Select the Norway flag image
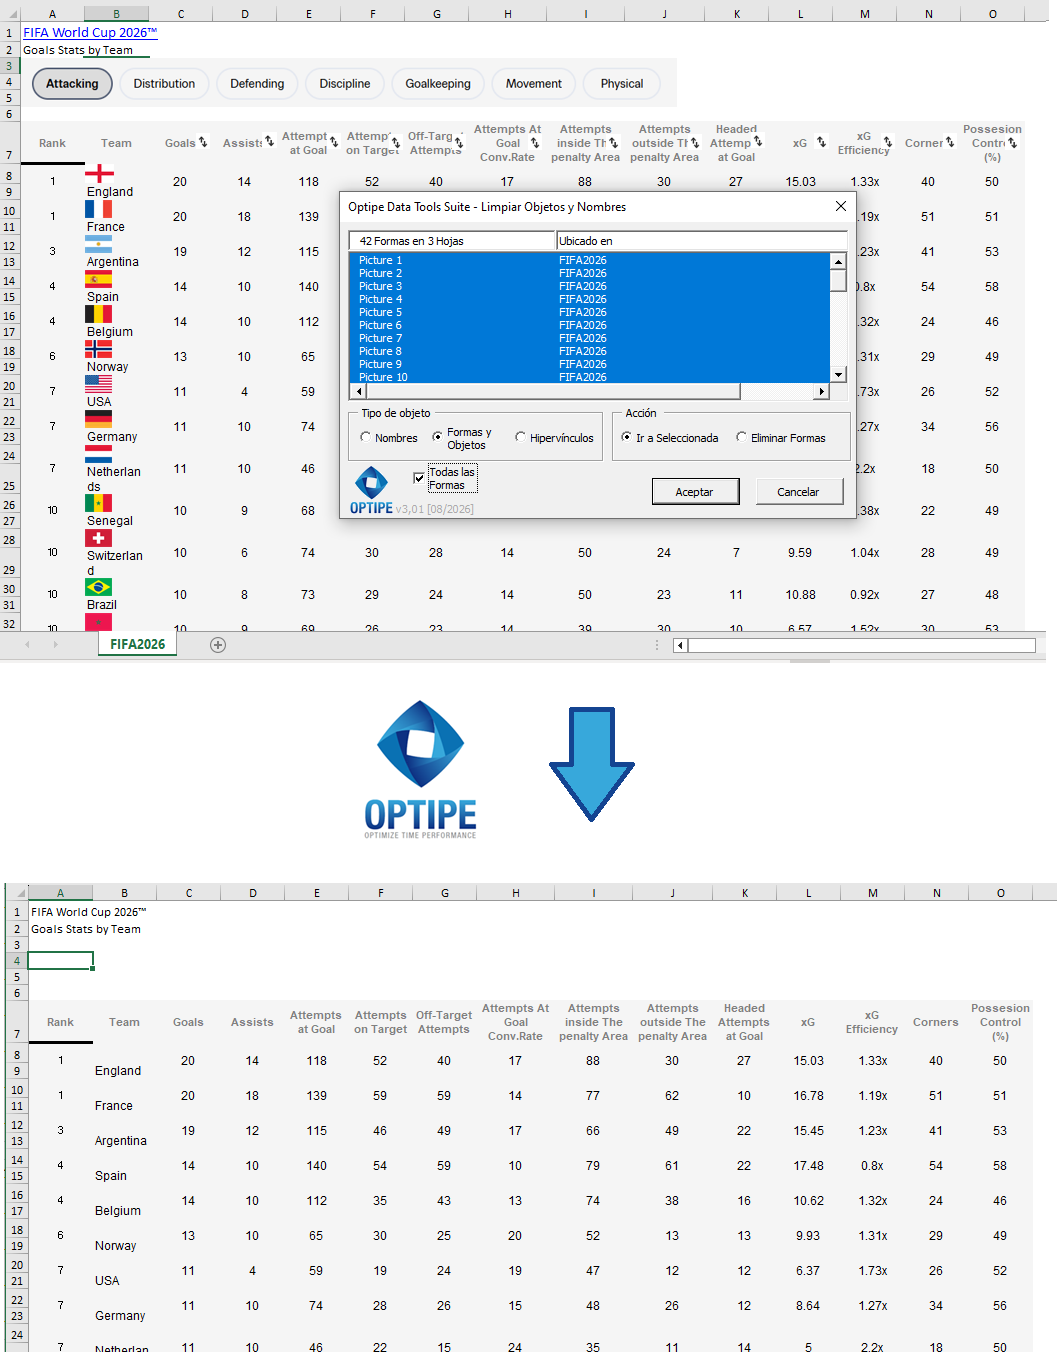The image size is (1057, 1352). coord(99,349)
